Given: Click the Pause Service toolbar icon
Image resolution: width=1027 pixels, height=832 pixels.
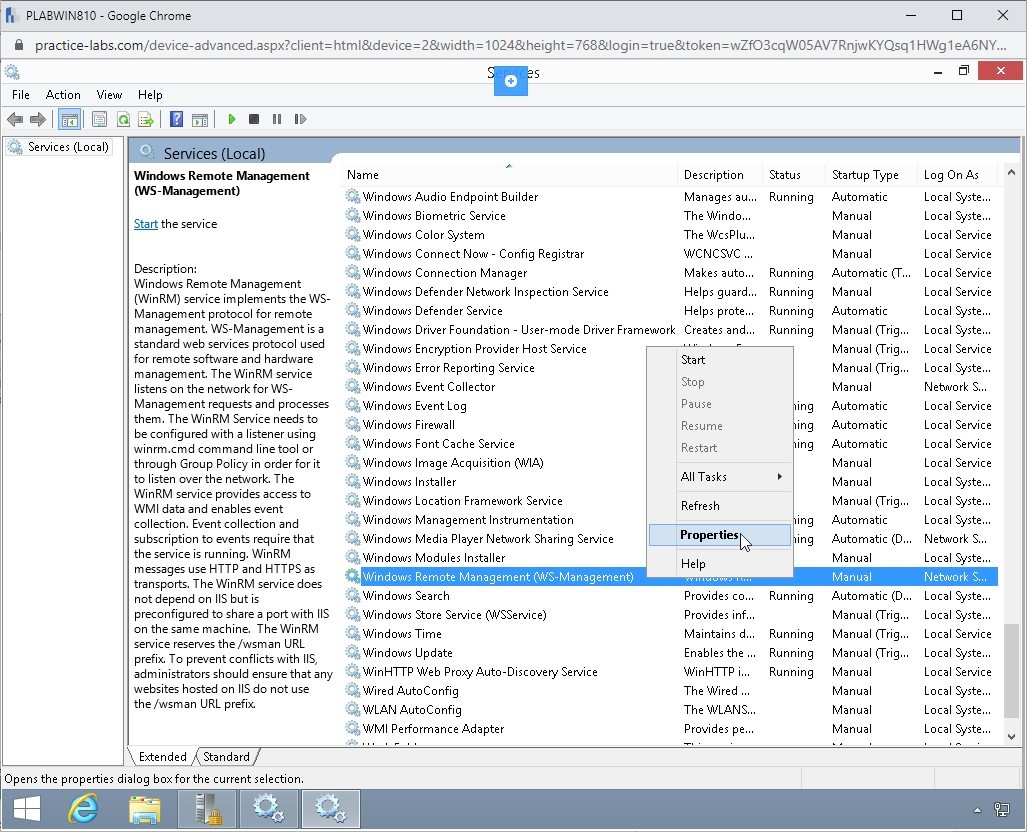Looking at the screenshot, I should pyautogui.click(x=277, y=119).
